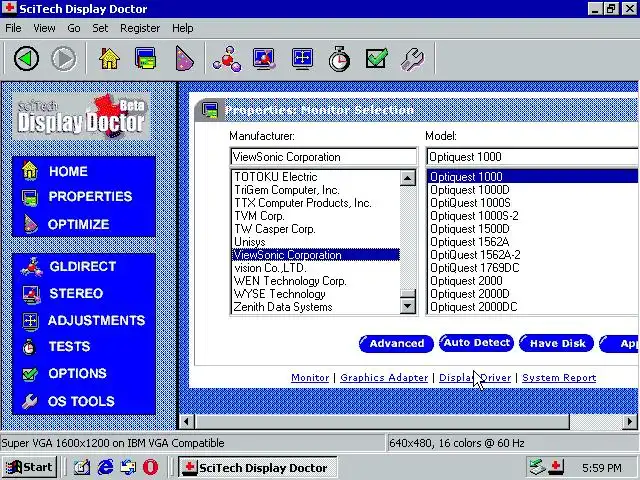Open the Set menu

click(x=100, y=28)
